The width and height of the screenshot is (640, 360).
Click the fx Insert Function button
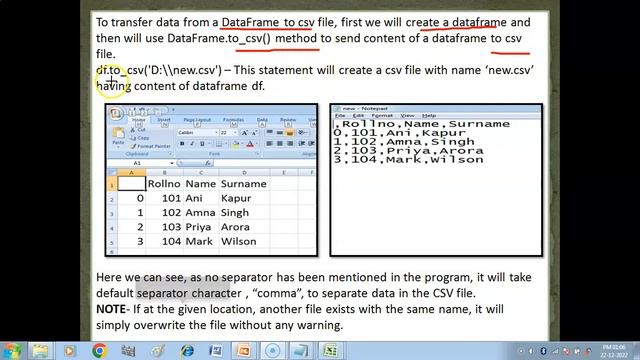(x=208, y=163)
